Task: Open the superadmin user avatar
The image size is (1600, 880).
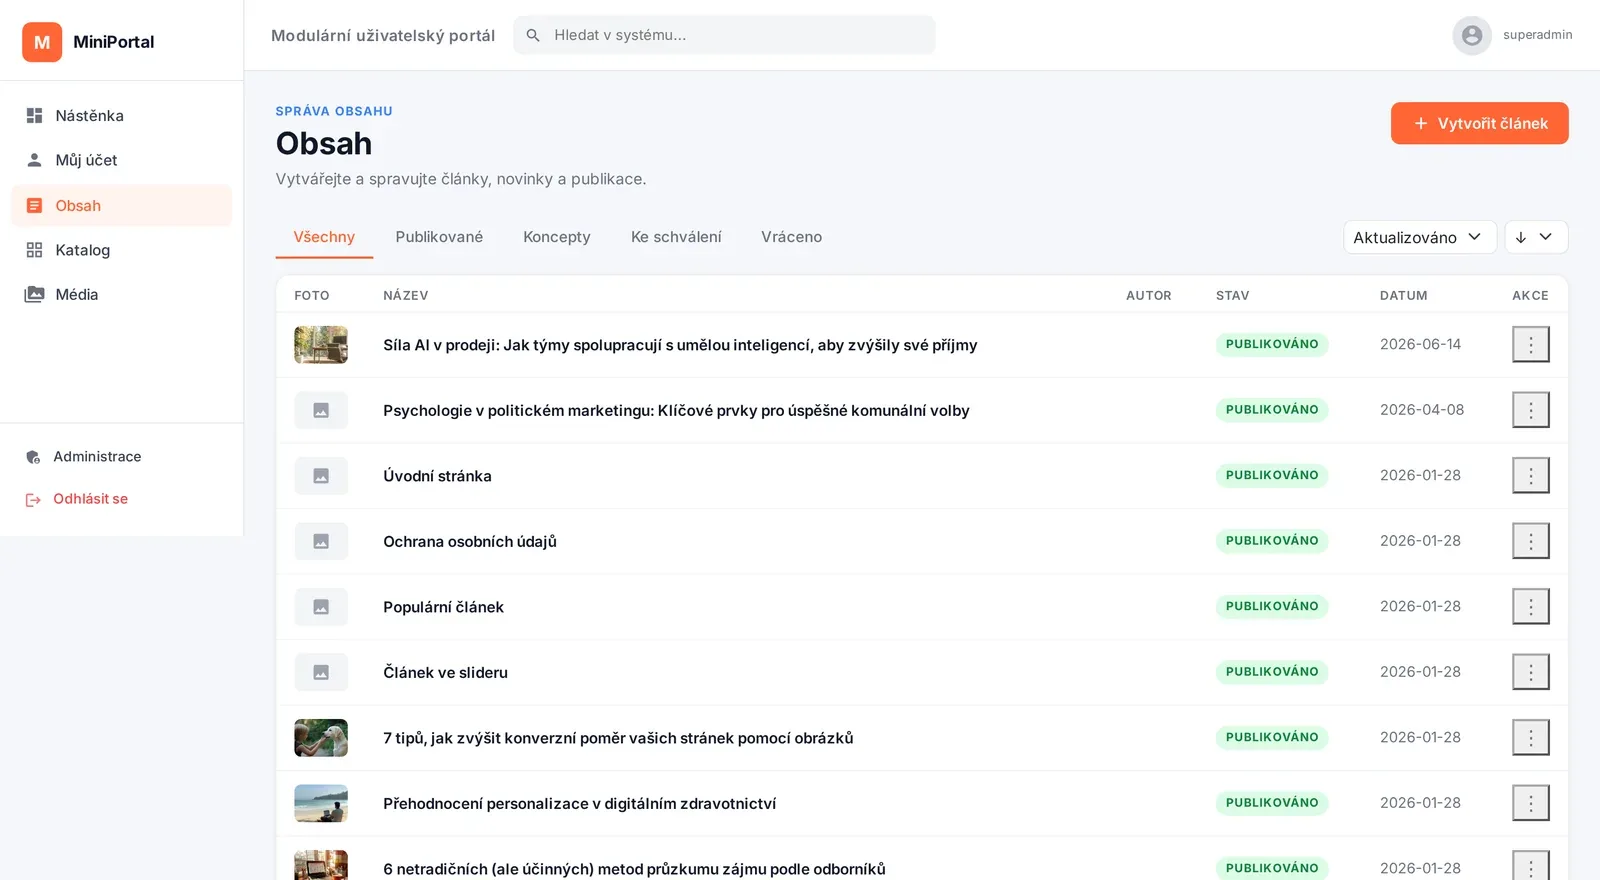Action: click(1472, 36)
